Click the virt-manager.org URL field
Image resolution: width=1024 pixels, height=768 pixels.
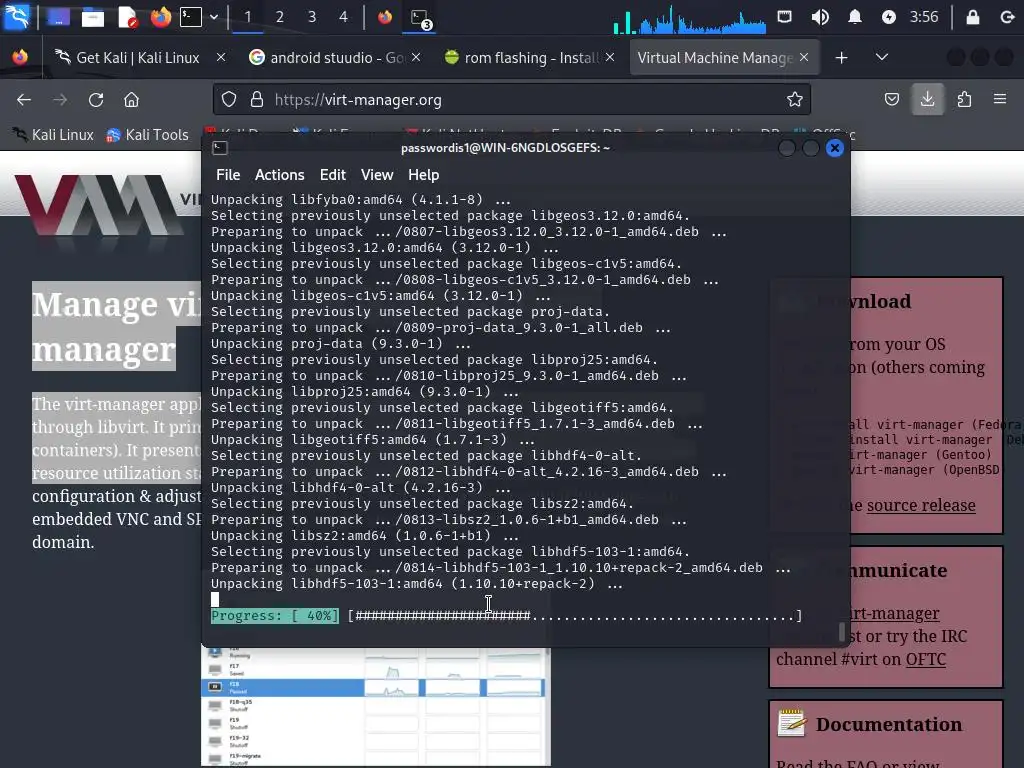click(x=511, y=99)
